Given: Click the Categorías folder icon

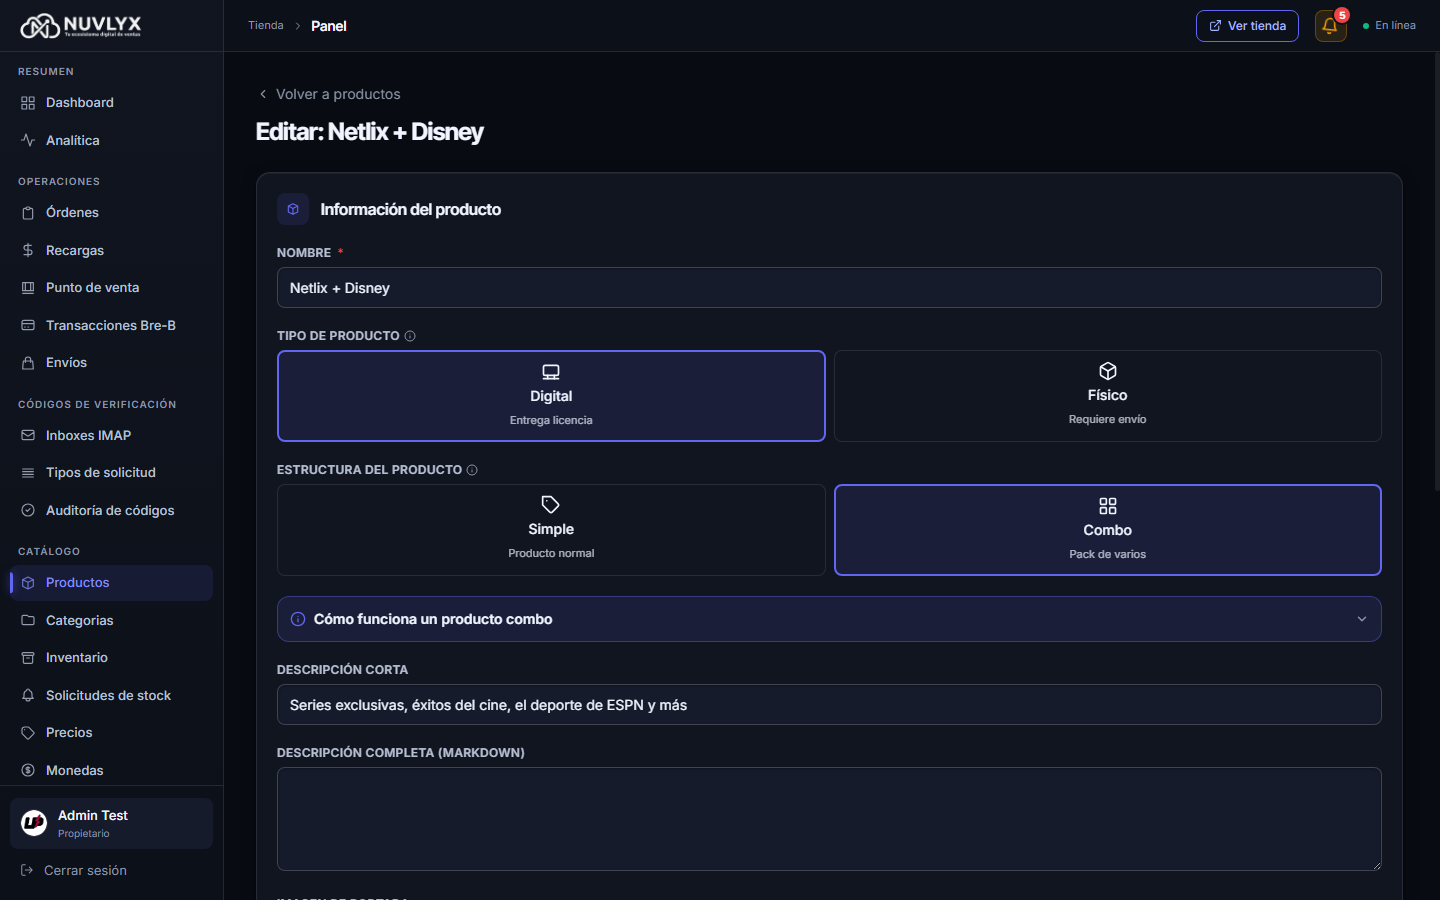Looking at the screenshot, I should tap(28, 620).
